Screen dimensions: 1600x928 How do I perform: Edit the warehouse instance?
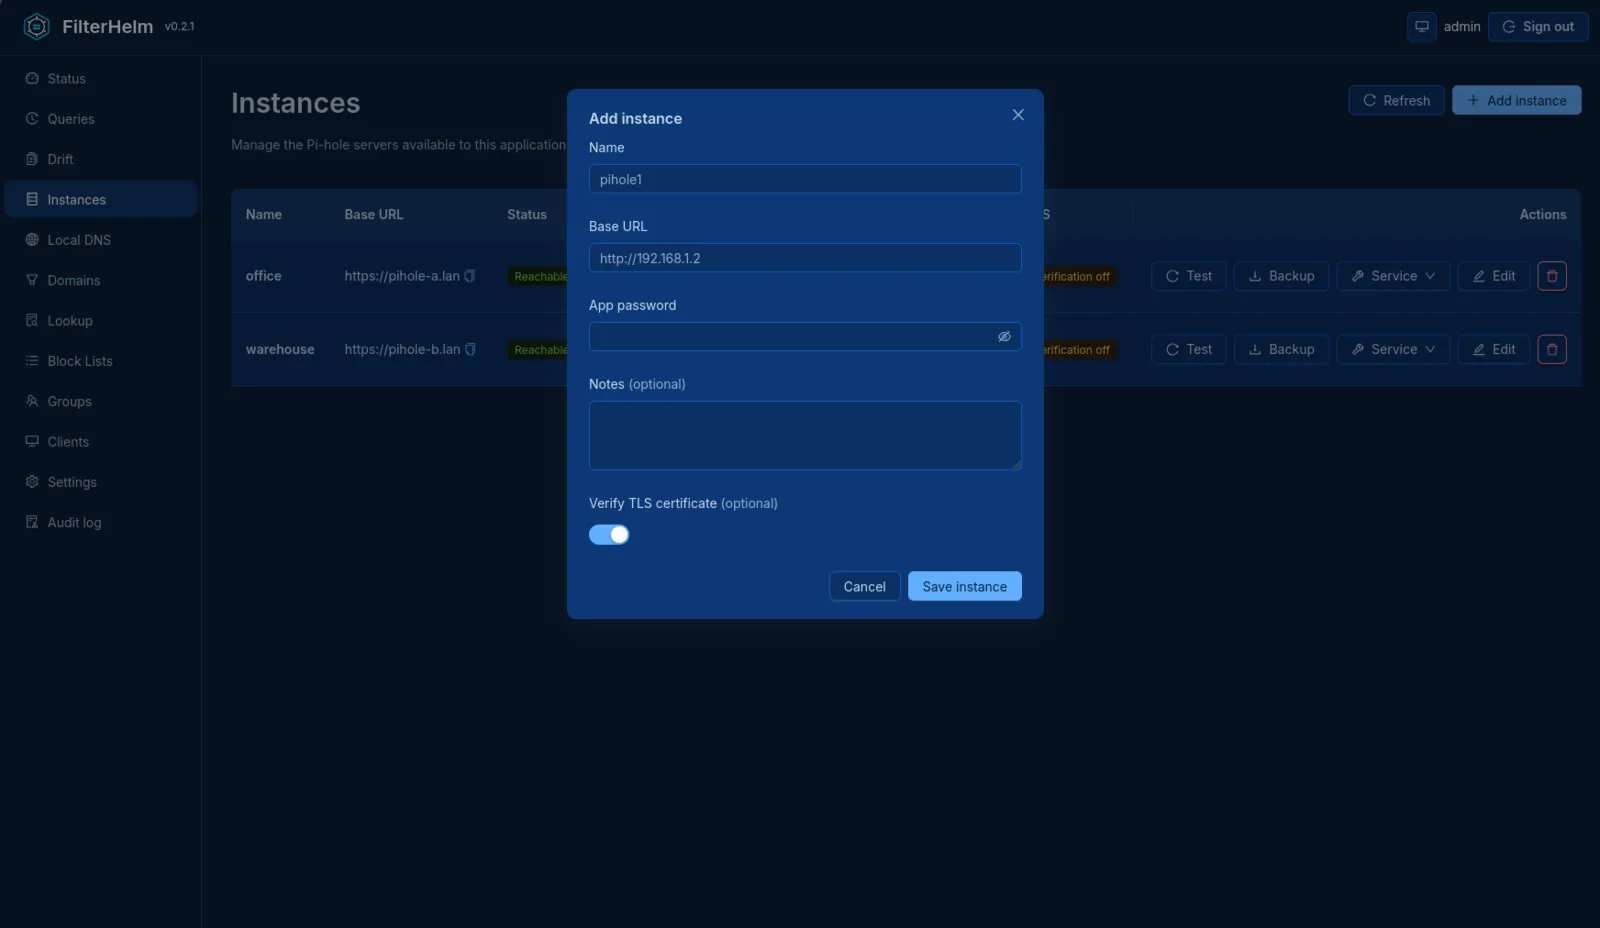(x=1494, y=349)
